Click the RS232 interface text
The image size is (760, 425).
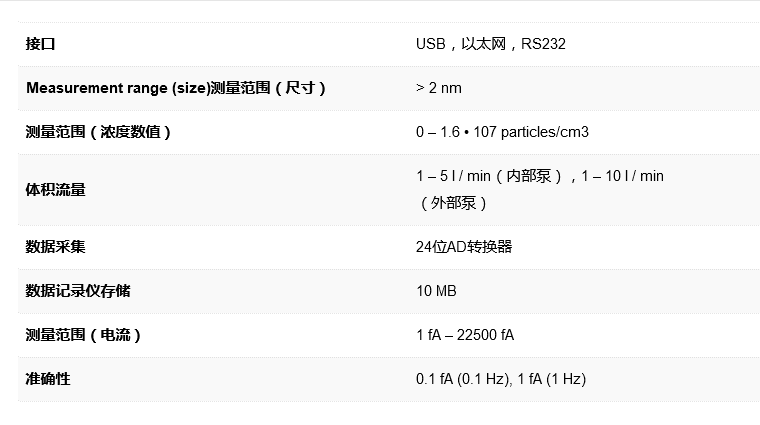(543, 44)
